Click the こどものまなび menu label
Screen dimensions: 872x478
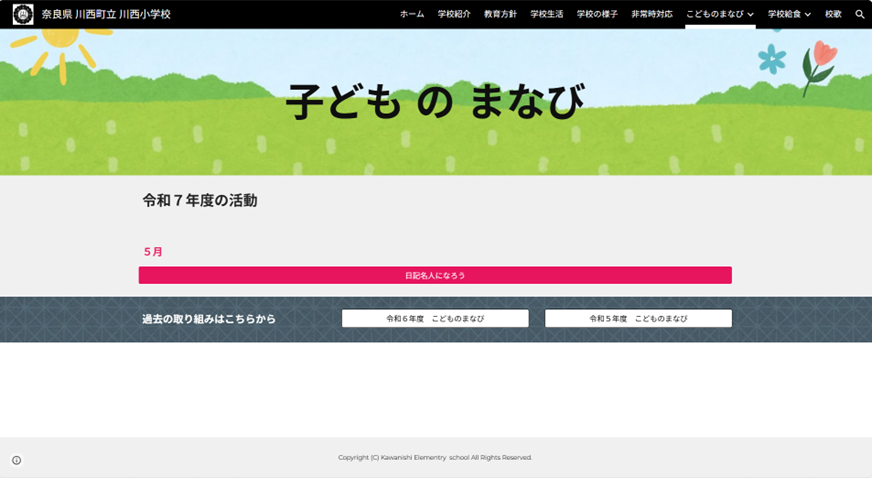(714, 15)
